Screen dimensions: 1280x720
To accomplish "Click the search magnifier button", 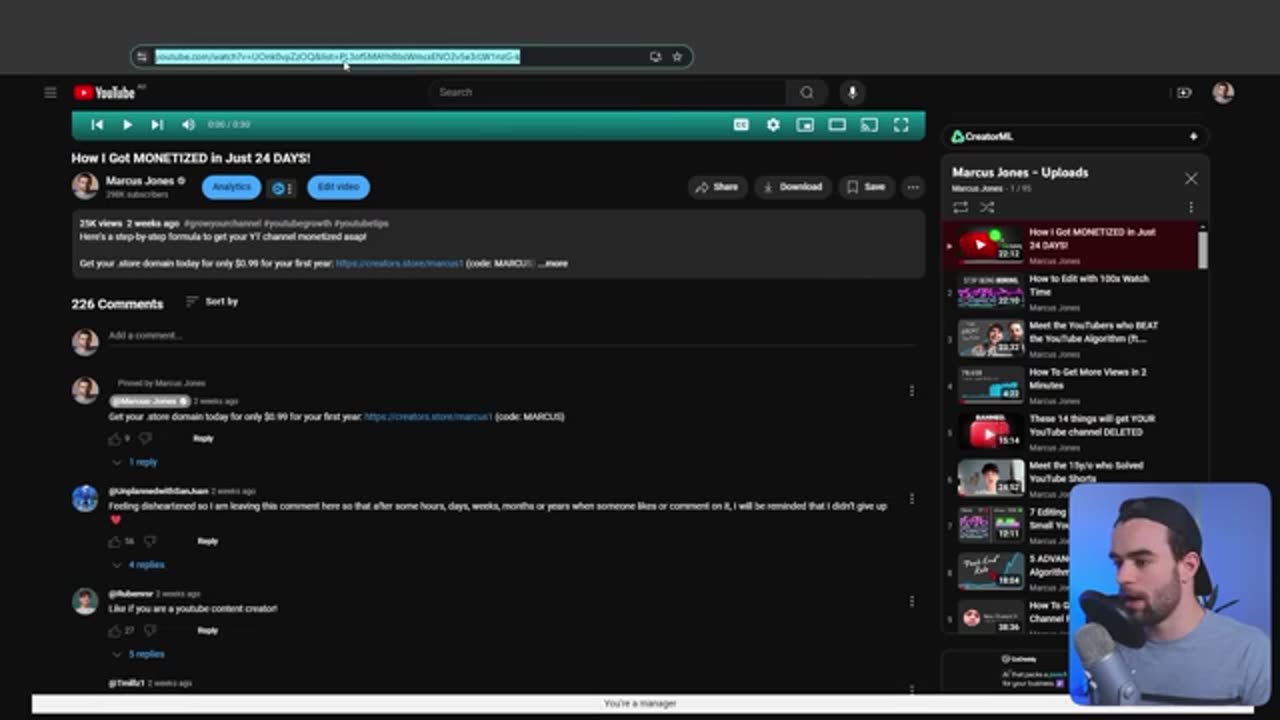I will point(806,93).
